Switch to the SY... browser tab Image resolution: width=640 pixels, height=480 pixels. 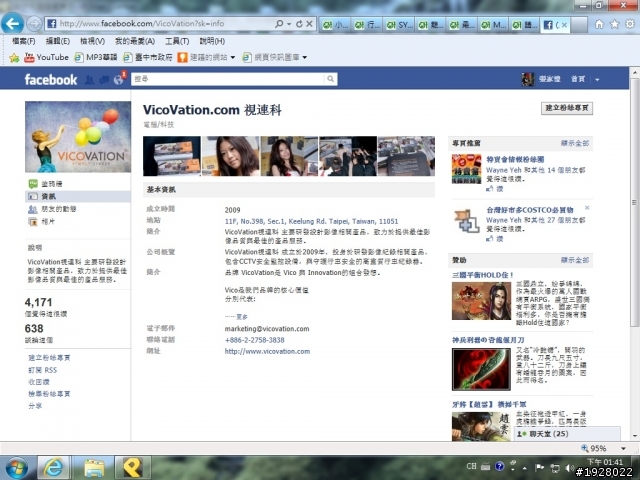pyautogui.click(x=399, y=25)
